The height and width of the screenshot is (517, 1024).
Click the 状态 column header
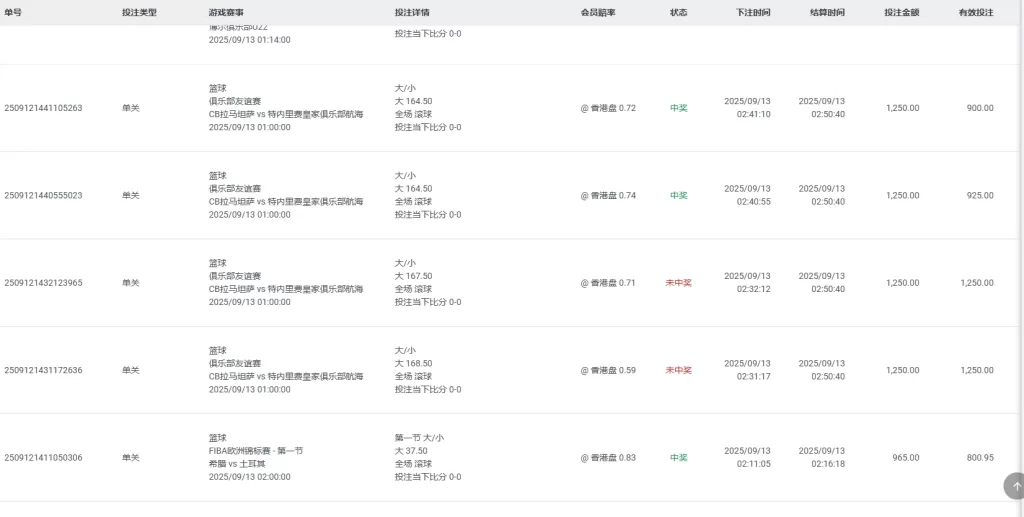point(678,13)
